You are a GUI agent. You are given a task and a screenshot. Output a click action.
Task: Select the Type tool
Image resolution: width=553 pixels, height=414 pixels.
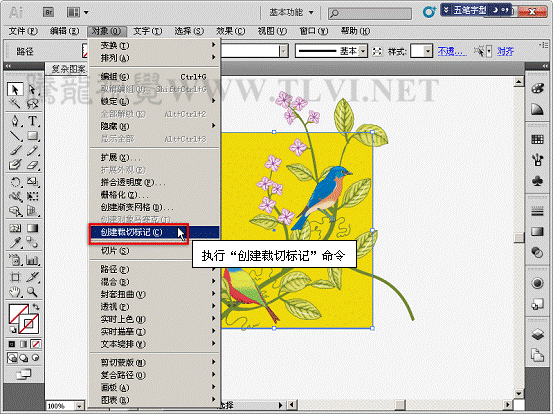pos(32,121)
